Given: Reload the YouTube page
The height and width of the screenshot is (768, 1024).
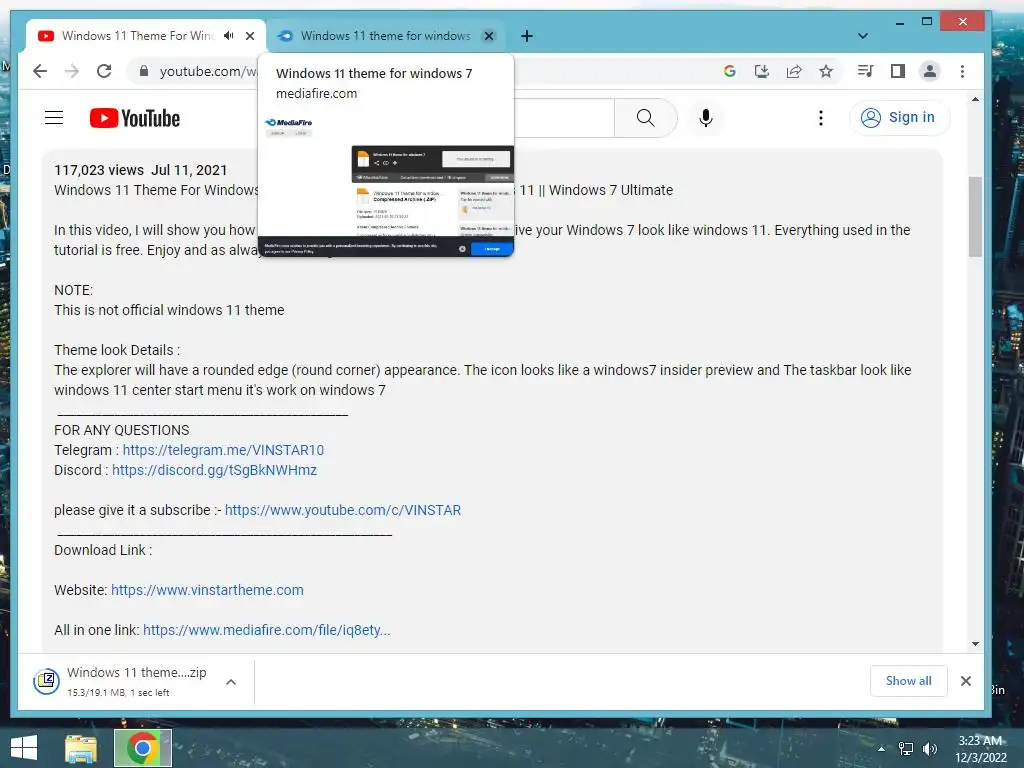Looking at the screenshot, I should [x=104, y=71].
